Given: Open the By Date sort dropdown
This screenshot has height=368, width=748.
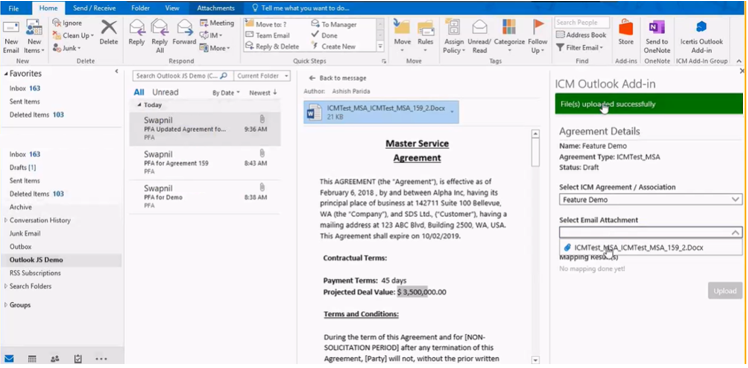Looking at the screenshot, I should pos(226,93).
